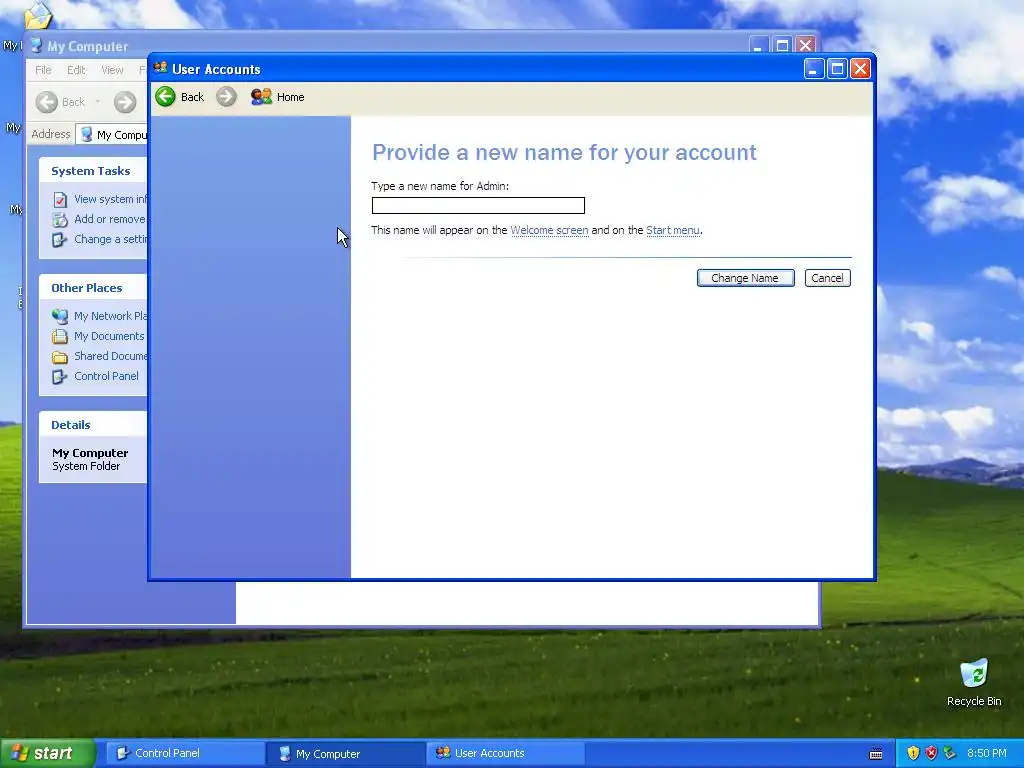Click the Start button
This screenshot has height=768, width=1024.
coord(47,753)
